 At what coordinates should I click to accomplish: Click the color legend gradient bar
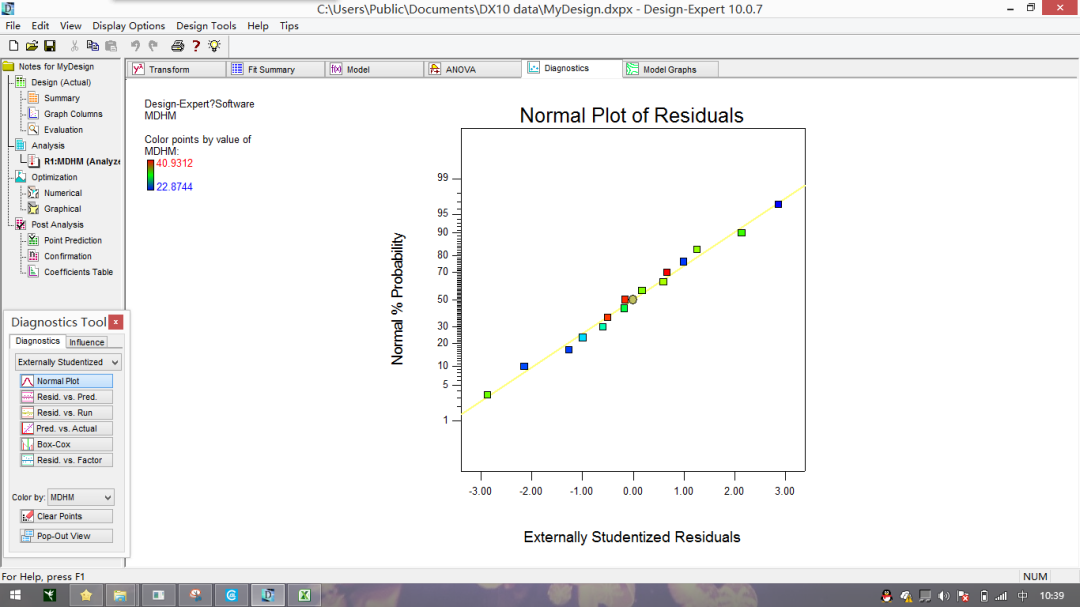pos(150,175)
